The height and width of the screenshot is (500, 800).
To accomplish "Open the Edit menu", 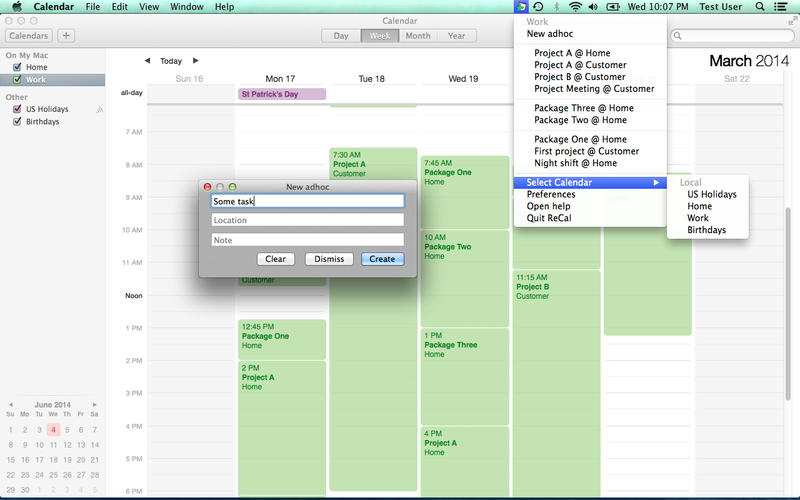I will pos(119,7).
